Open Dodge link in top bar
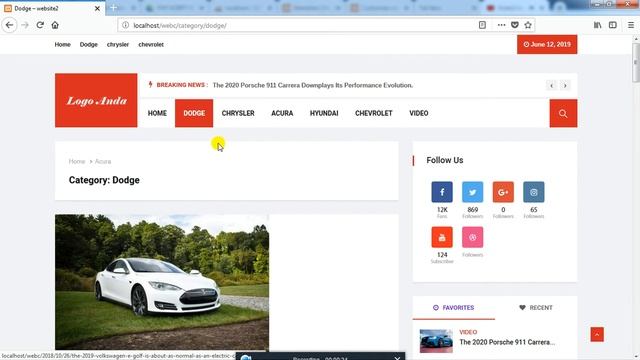Screen dimensions: 640x360 89,44
